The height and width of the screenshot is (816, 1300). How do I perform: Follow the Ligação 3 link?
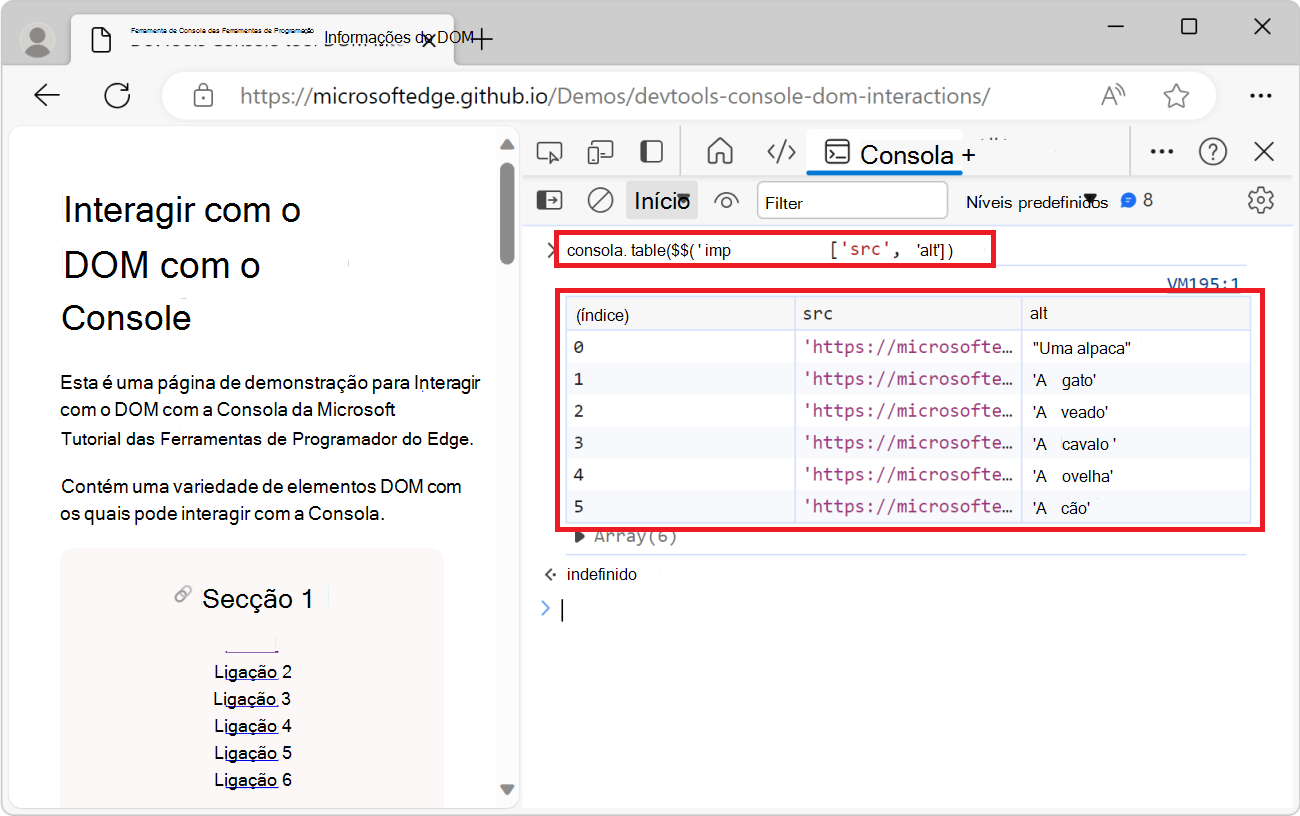(251, 698)
